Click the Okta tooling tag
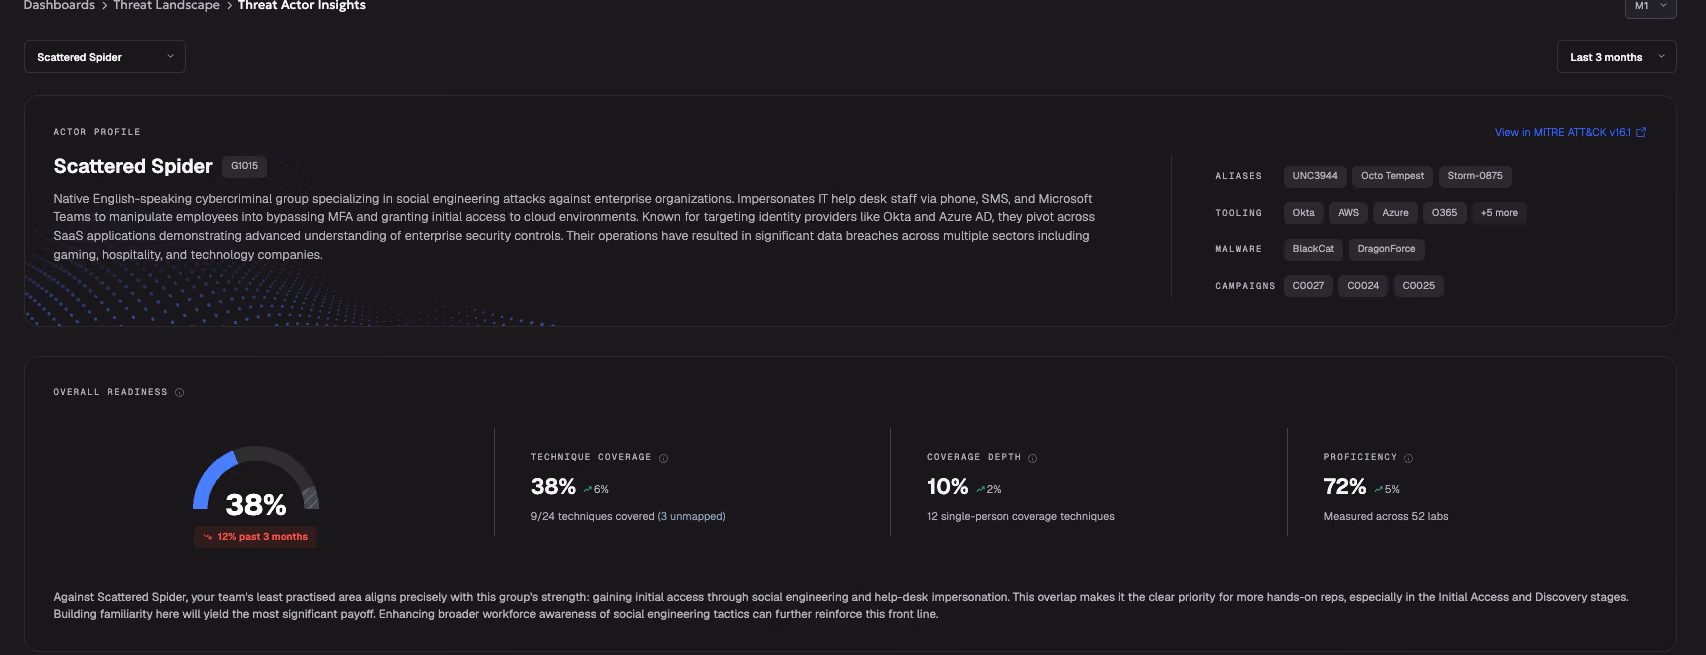This screenshot has width=1706, height=655. tap(1303, 213)
